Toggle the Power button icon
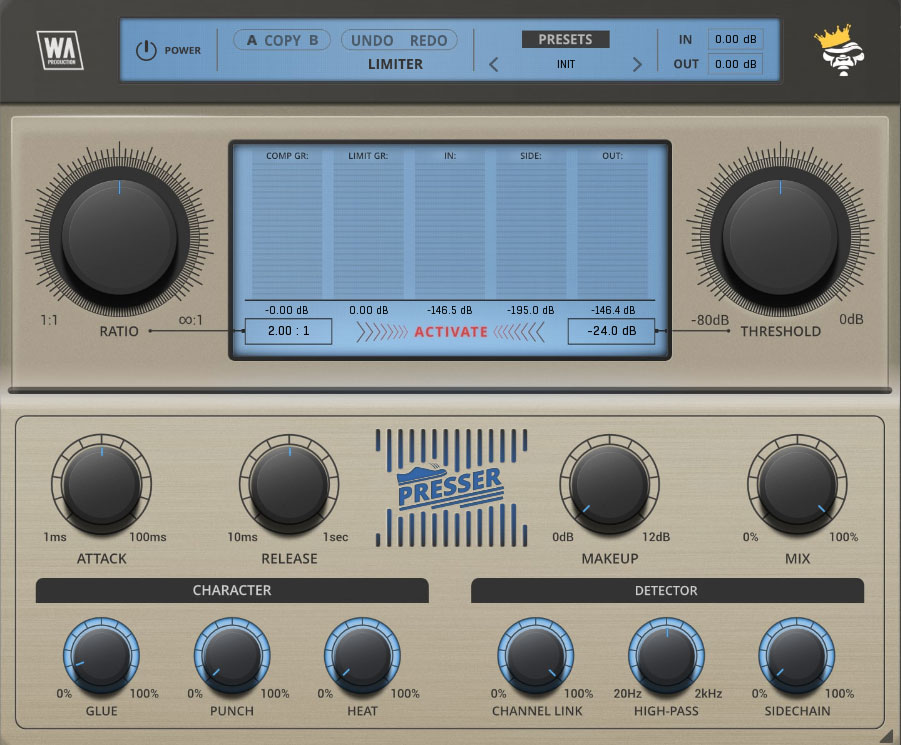This screenshot has width=901, height=745. click(146, 51)
